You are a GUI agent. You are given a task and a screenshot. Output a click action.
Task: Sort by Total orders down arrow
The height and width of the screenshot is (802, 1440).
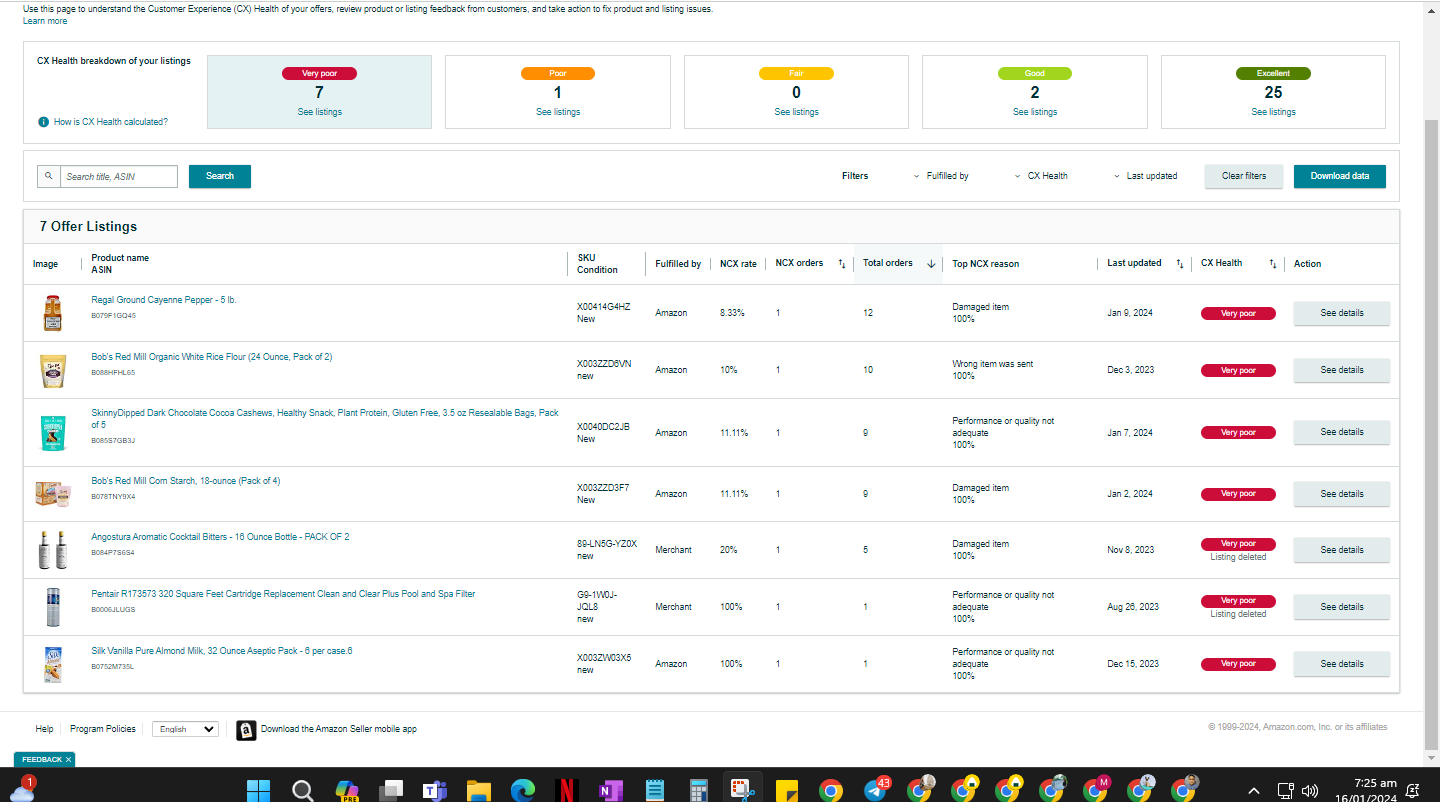[931, 264]
